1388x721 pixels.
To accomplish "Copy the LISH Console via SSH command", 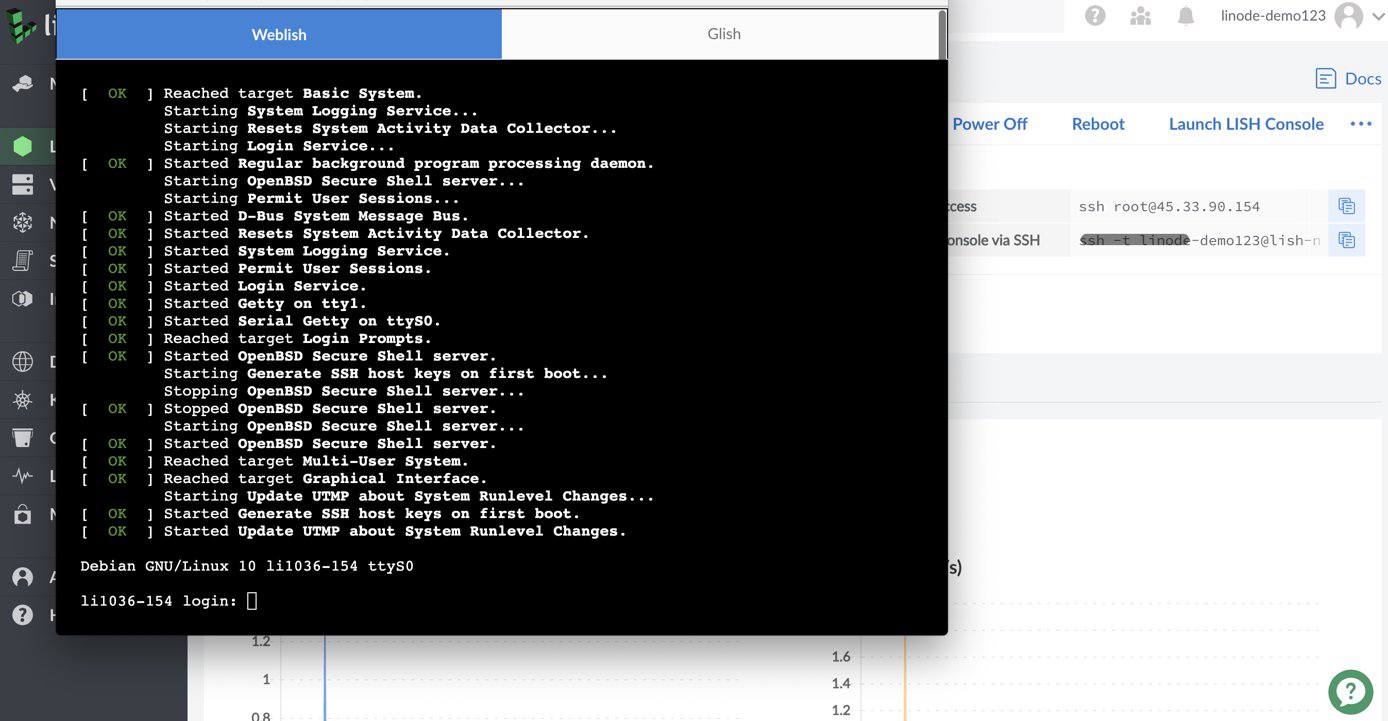I will point(1346,240).
